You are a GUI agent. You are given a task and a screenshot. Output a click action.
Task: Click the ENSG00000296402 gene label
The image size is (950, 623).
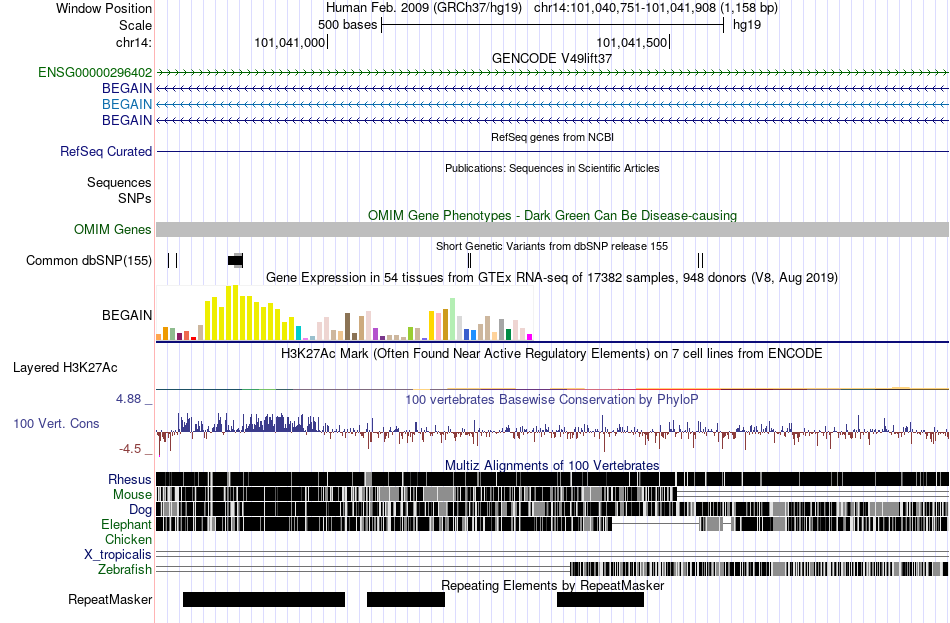point(95,73)
